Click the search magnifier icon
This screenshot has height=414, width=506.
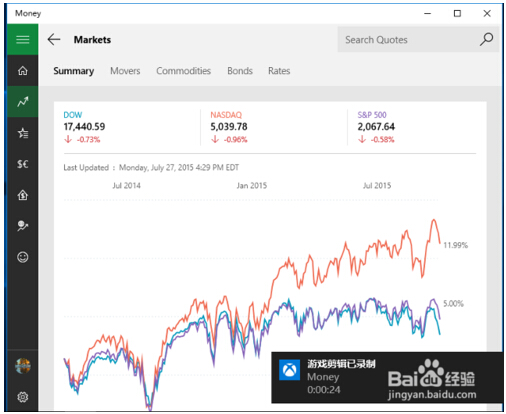pos(486,39)
